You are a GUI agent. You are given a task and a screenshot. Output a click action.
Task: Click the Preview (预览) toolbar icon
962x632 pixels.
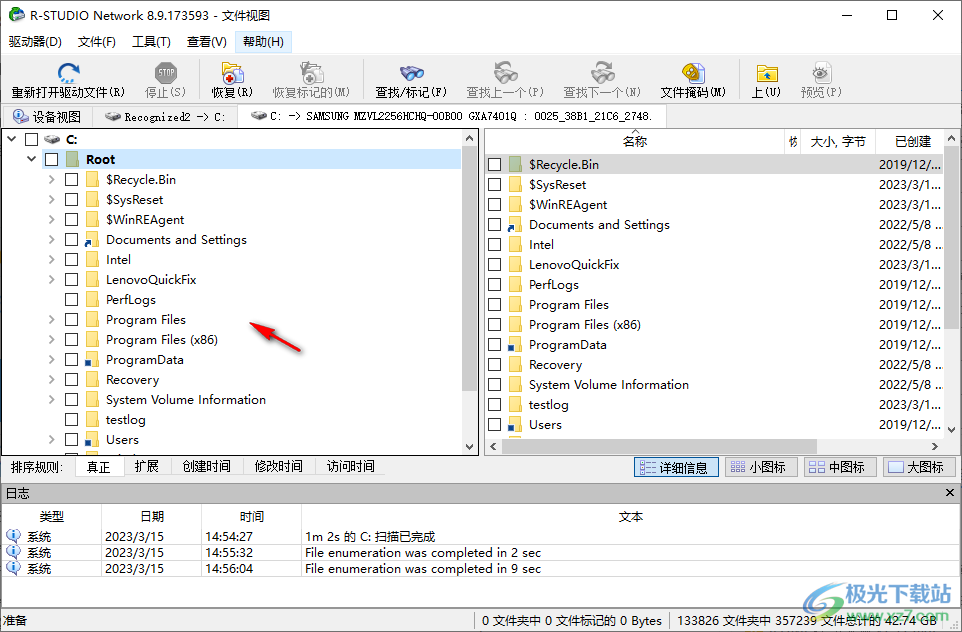click(821, 73)
